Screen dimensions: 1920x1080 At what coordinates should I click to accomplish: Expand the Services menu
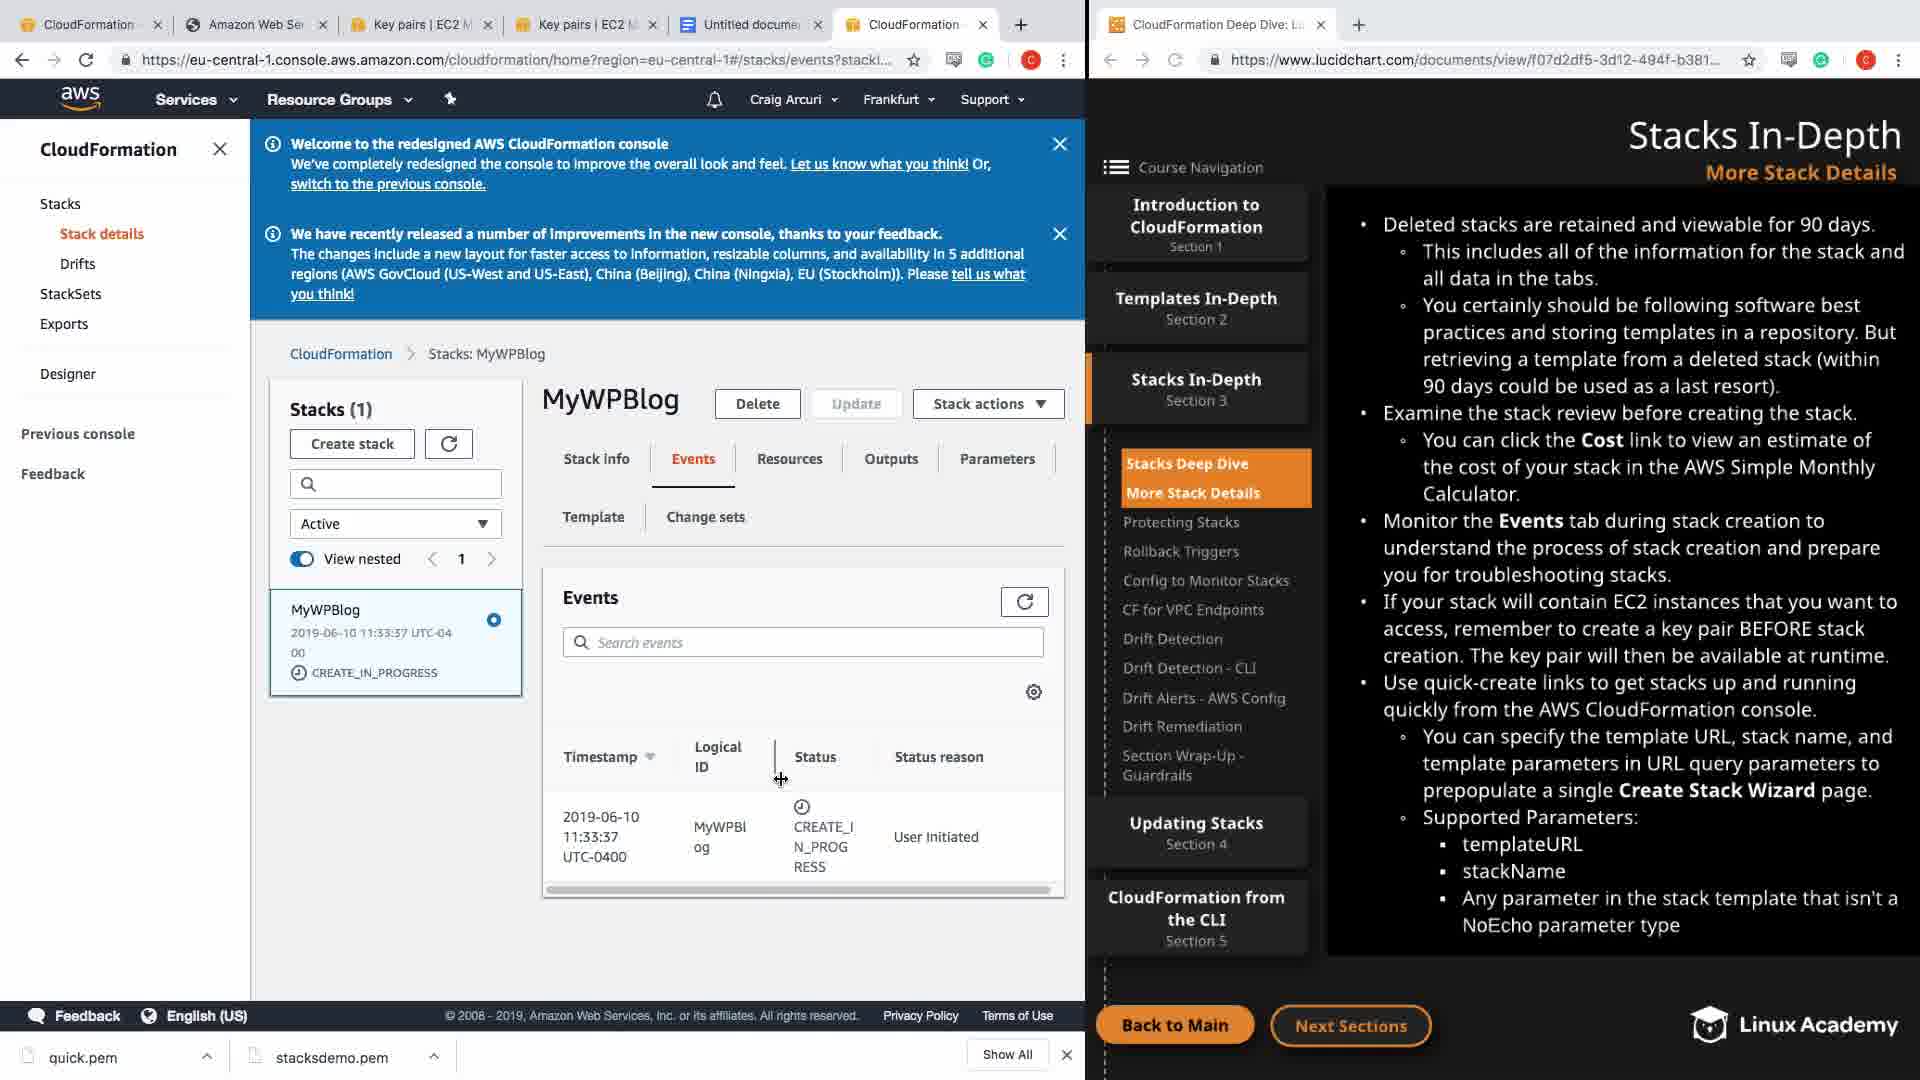(x=196, y=100)
